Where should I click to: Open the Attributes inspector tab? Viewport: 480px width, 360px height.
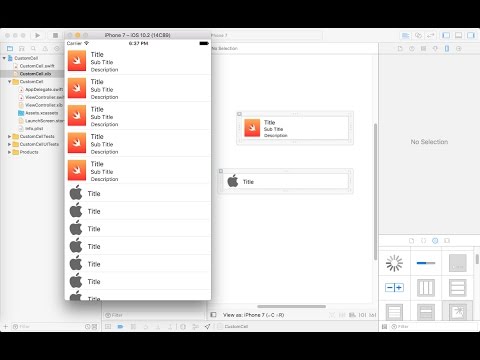click(x=435, y=49)
